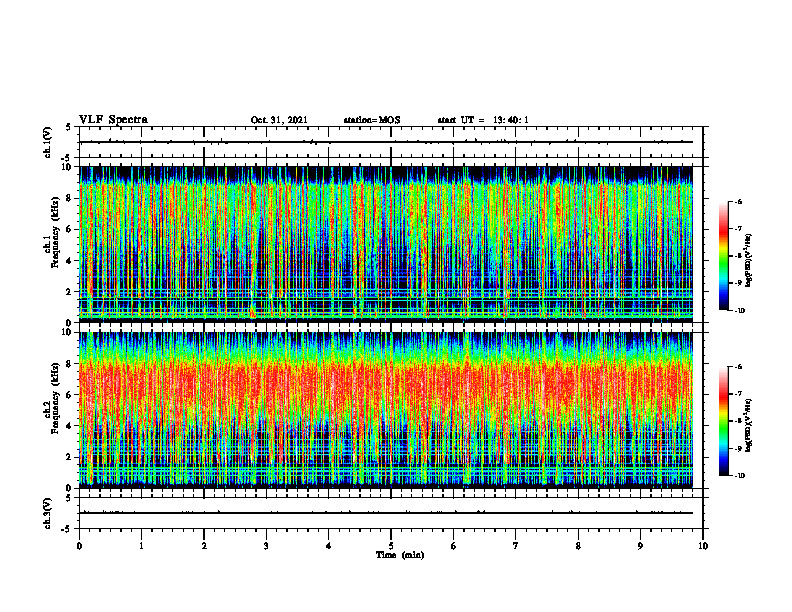Click the "start UT = 13:40: 1" text

click(x=483, y=120)
